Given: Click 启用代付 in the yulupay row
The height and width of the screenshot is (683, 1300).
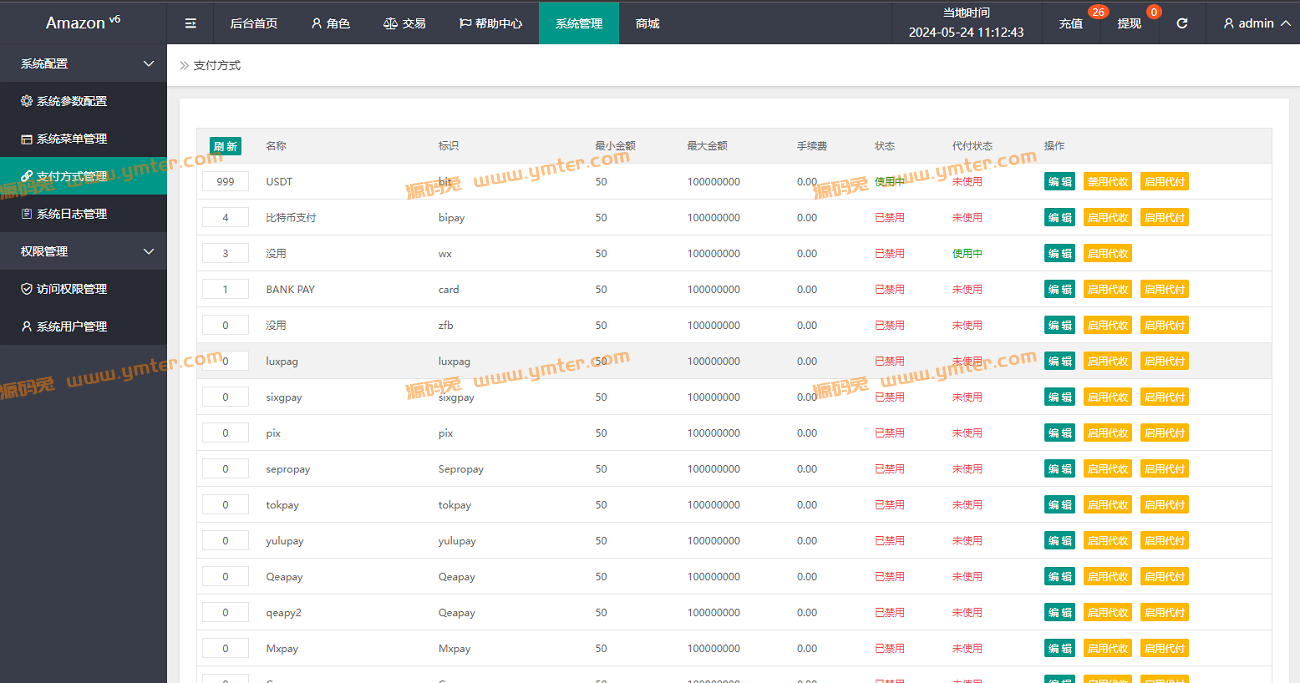Looking at the screenshot, I should pyautogui.click(x=1165, y=541).
